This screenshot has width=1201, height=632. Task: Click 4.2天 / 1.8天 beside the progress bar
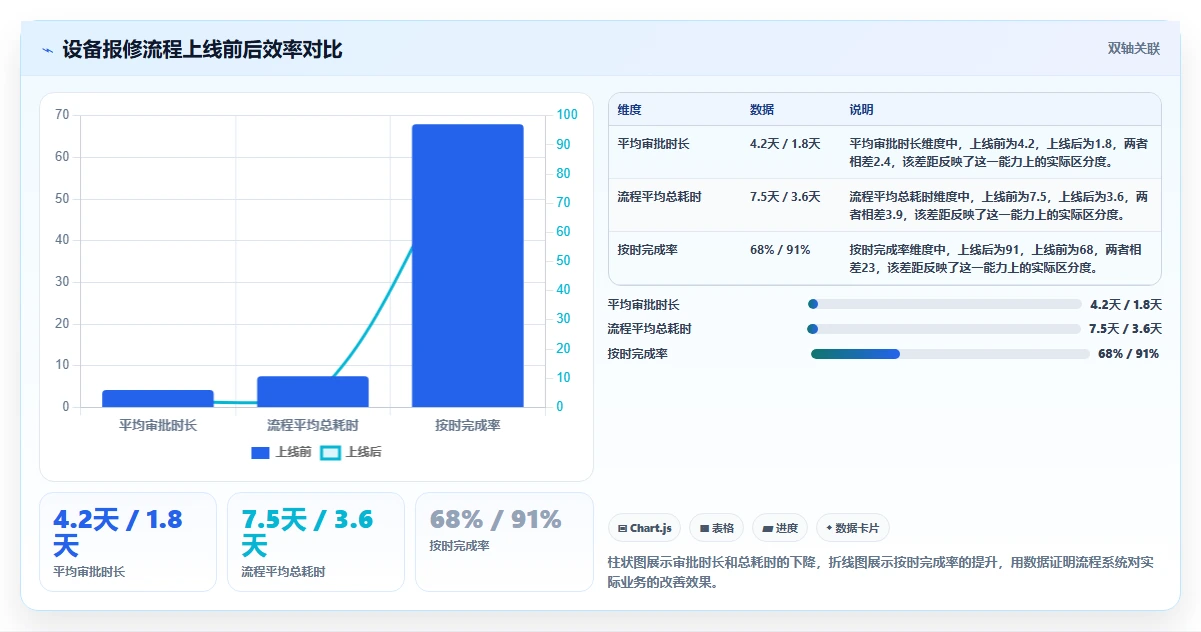point(1126,304)
